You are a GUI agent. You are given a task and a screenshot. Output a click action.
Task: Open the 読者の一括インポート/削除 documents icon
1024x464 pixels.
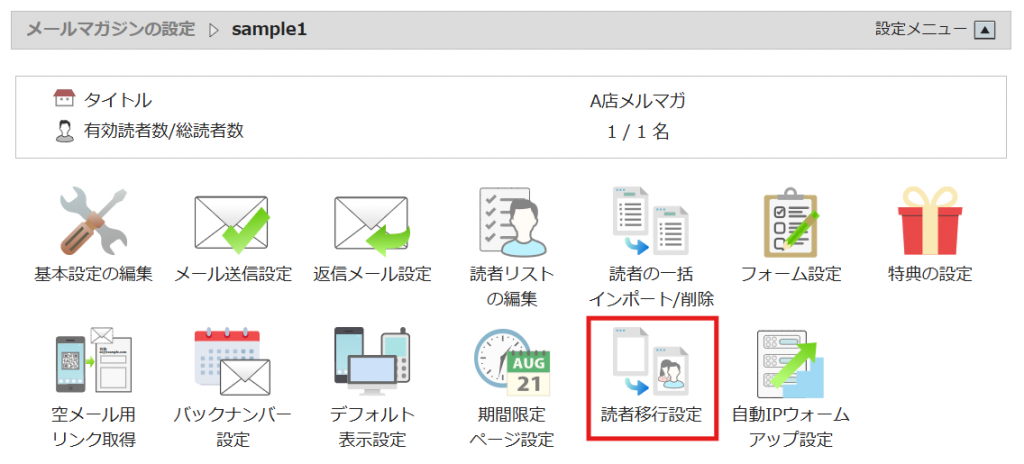pos(651,222)
